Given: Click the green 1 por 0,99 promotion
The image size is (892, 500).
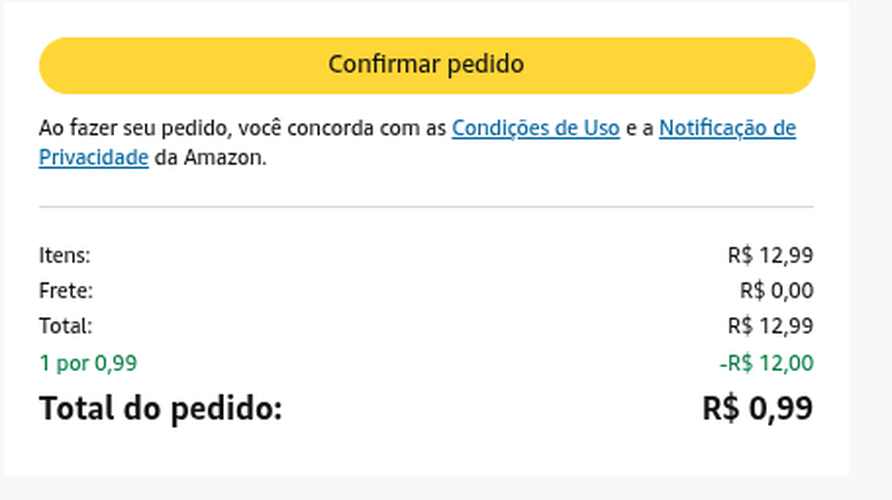Looking at the screenshot, I should coord(88,363).
